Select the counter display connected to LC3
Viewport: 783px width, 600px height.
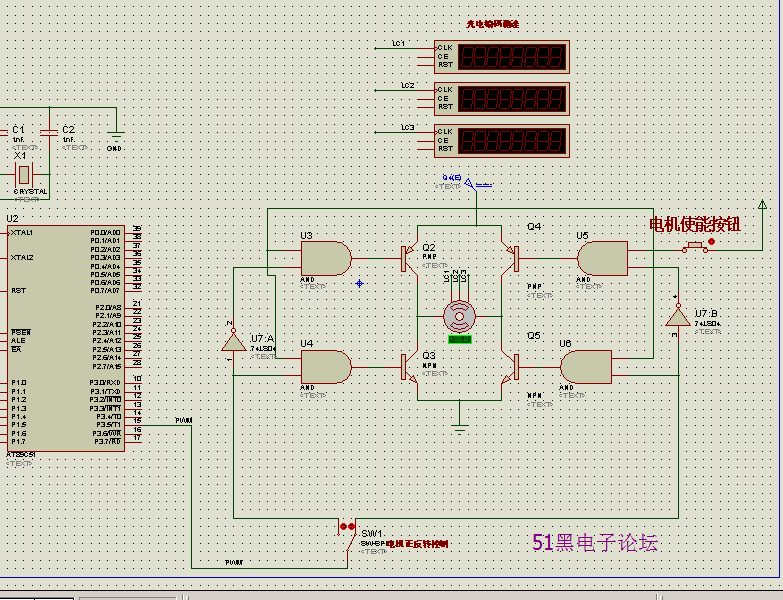pos(501,140)
